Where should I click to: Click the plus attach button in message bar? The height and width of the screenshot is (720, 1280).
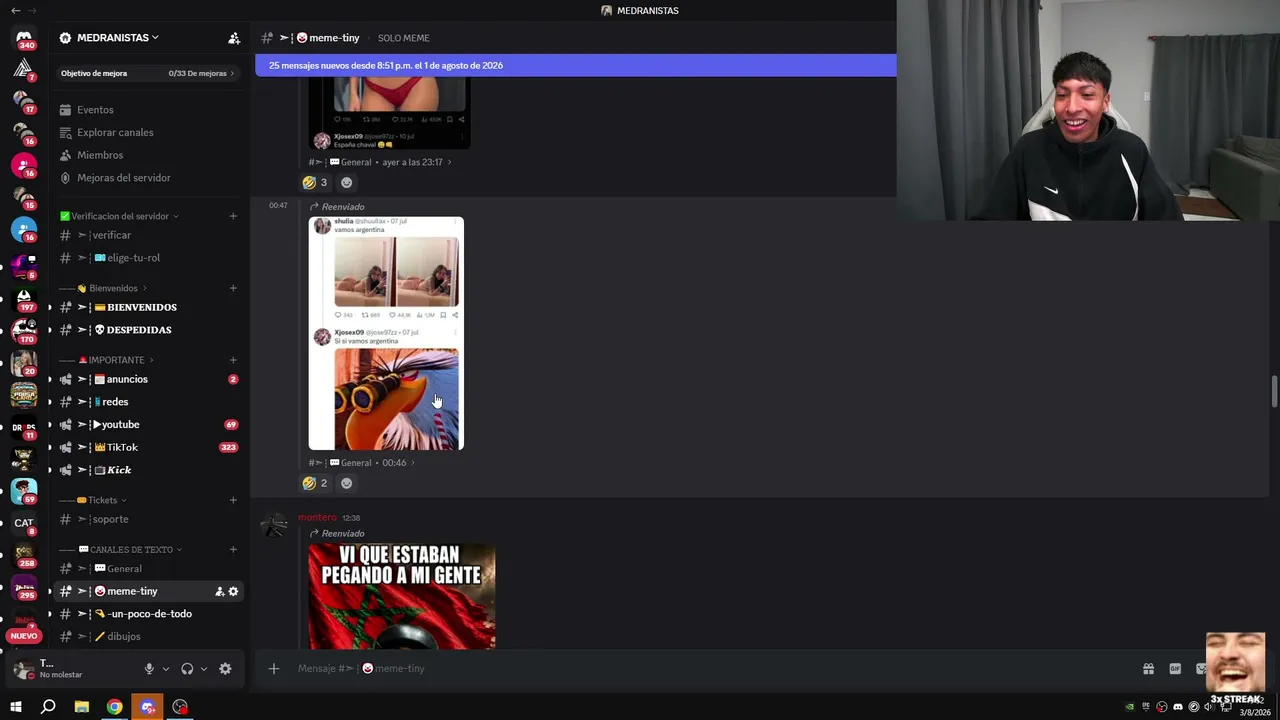point(274,668)
